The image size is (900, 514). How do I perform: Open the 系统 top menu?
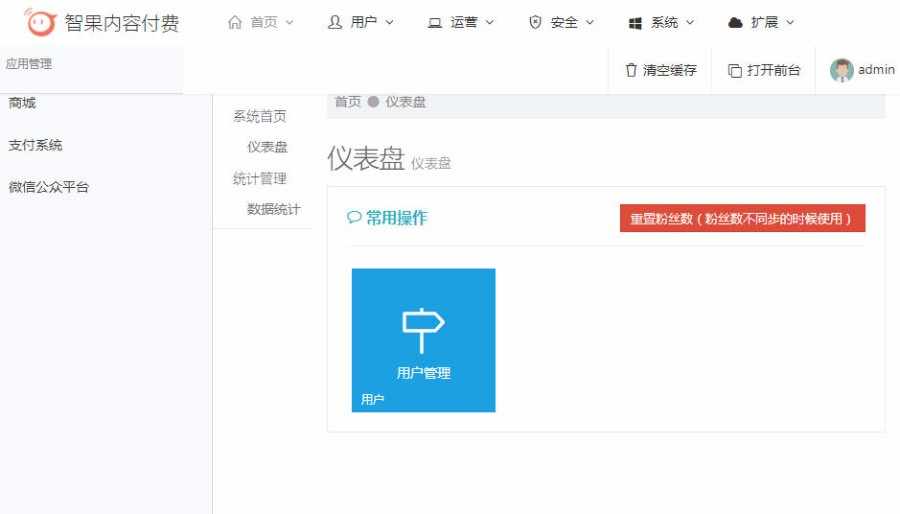pos(661,22)
